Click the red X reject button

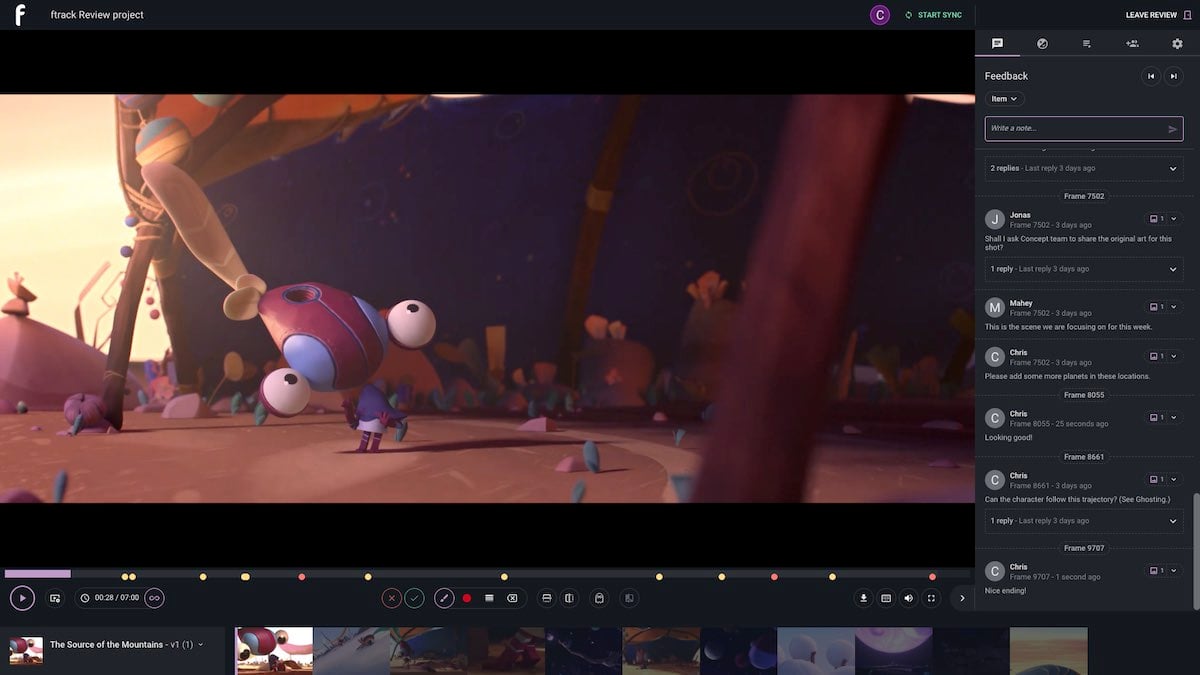click(391, 598)
